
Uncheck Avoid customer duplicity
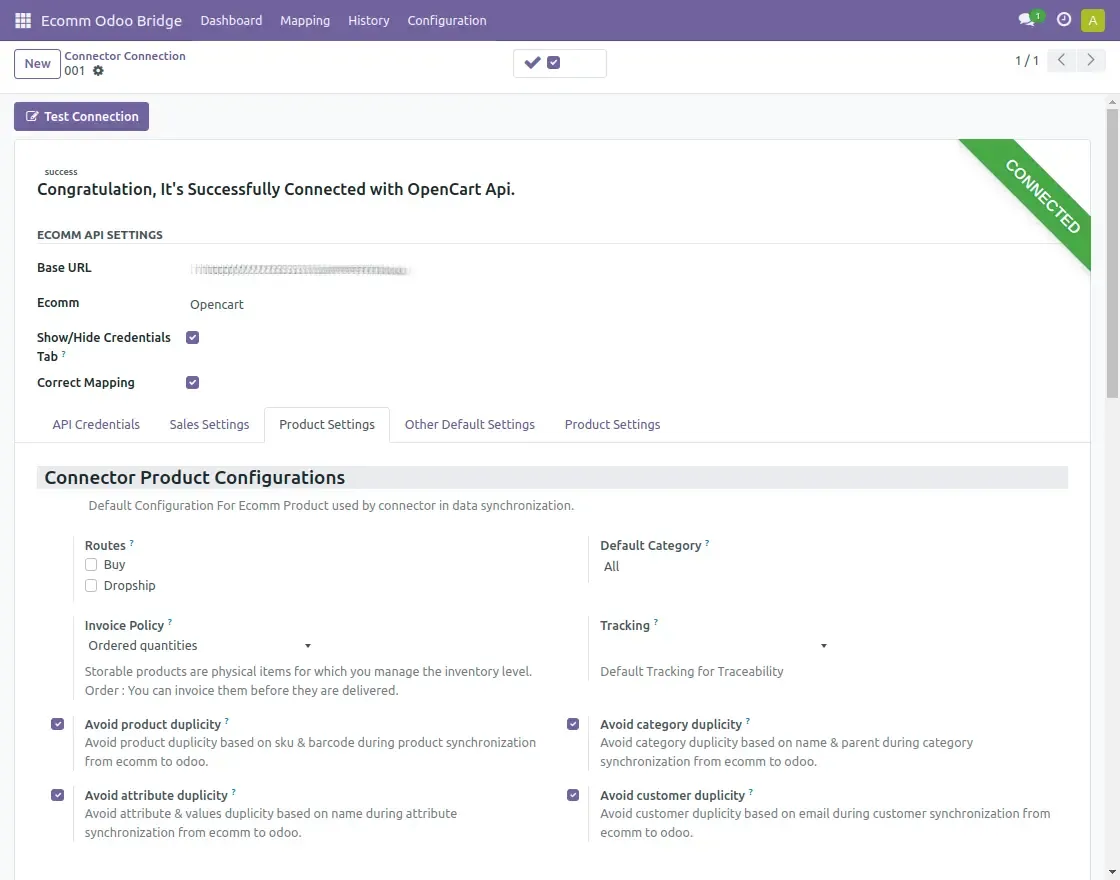573,794
